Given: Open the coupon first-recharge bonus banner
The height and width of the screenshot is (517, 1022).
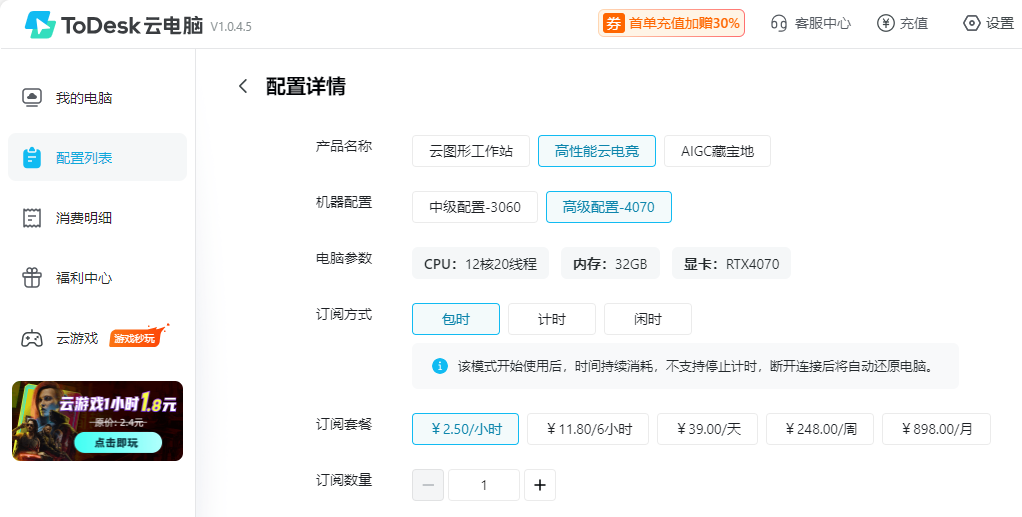Looking at the screenshot, I should (x=671, y=23).
